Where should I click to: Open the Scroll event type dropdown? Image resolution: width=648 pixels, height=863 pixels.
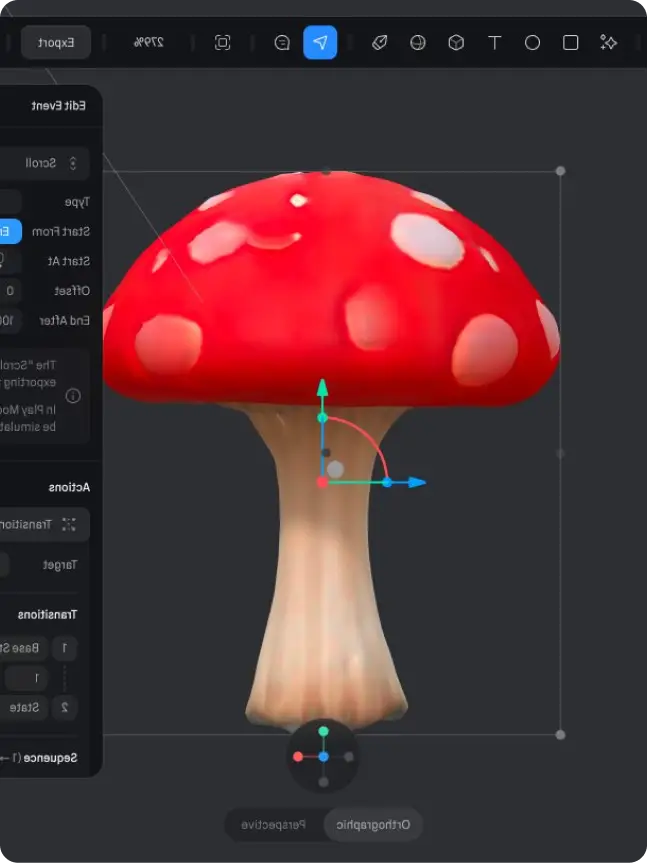pyautogui.click(x=45, y=163)
